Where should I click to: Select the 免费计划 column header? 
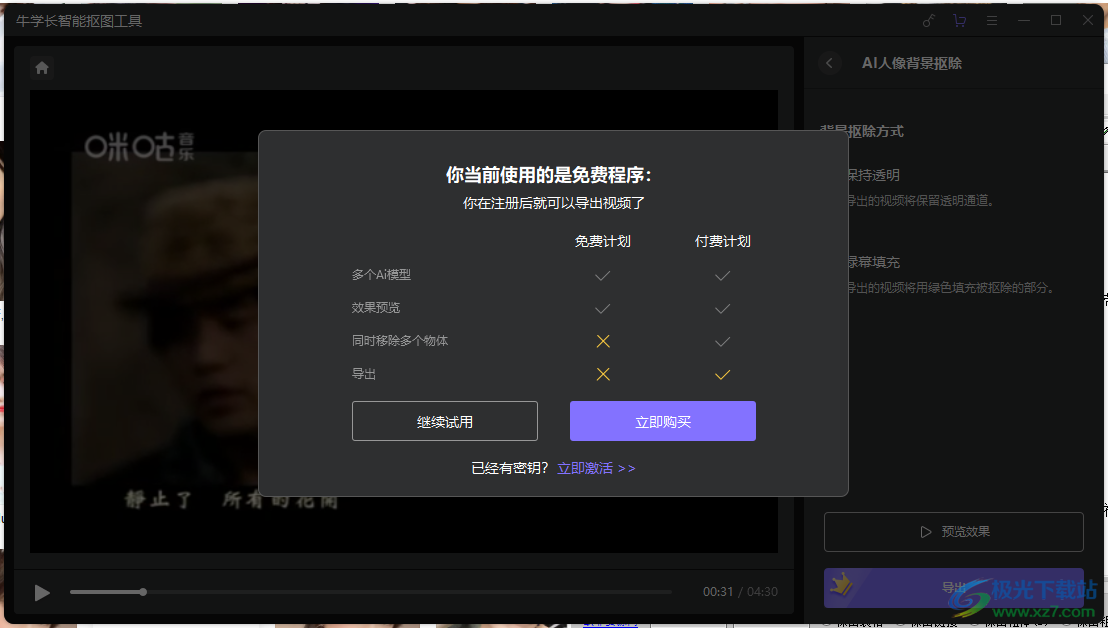(x=602, y=241)
